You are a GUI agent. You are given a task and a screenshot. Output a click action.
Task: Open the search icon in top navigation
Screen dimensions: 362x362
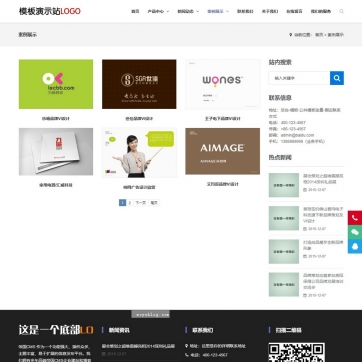(x=341, y=11)
